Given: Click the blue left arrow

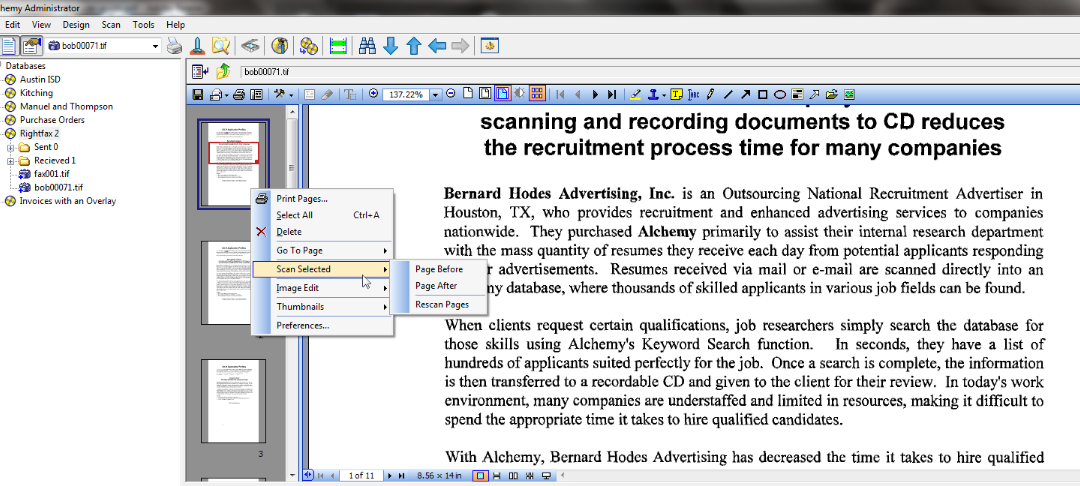Looking at the screenshot, I should [x=437, y=46].
